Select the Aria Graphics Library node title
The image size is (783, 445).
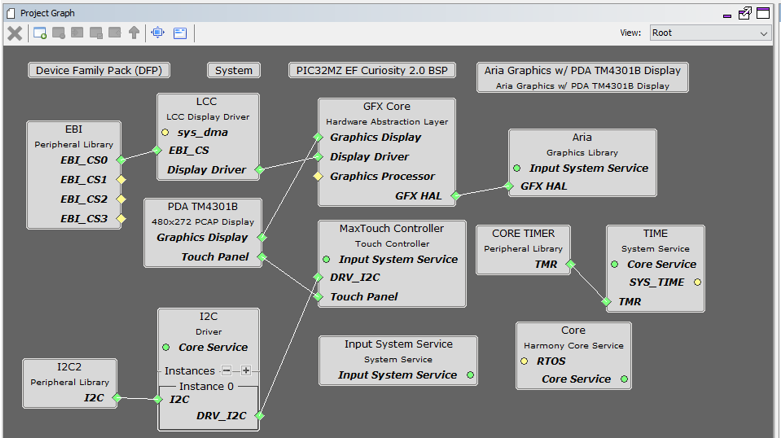tap(582, 137)
